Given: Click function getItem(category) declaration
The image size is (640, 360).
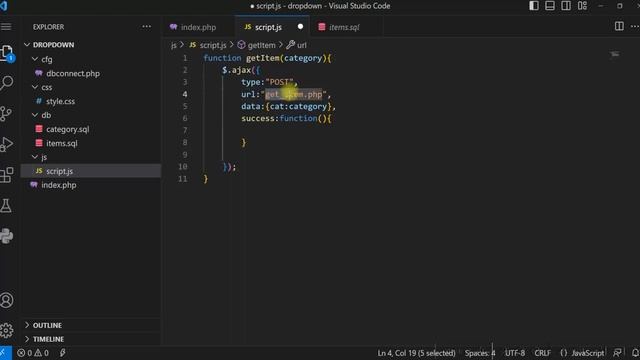Looking at the screenshot, I should [x=267, y=58].
